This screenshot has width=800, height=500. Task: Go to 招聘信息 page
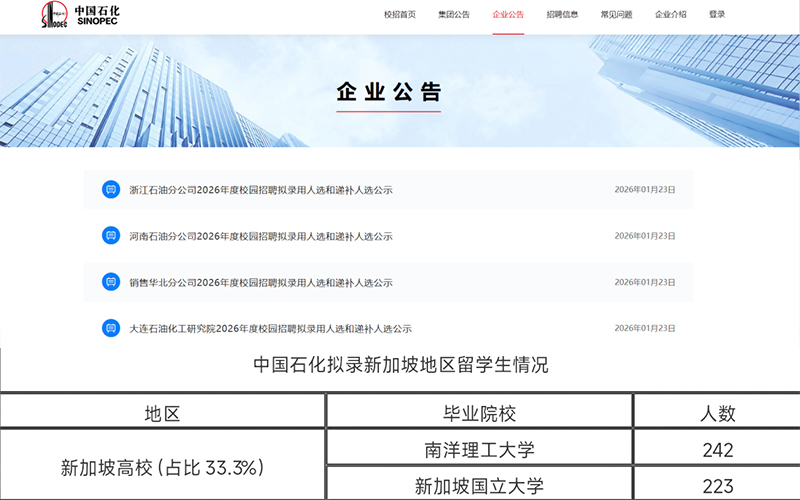point(562,14)
